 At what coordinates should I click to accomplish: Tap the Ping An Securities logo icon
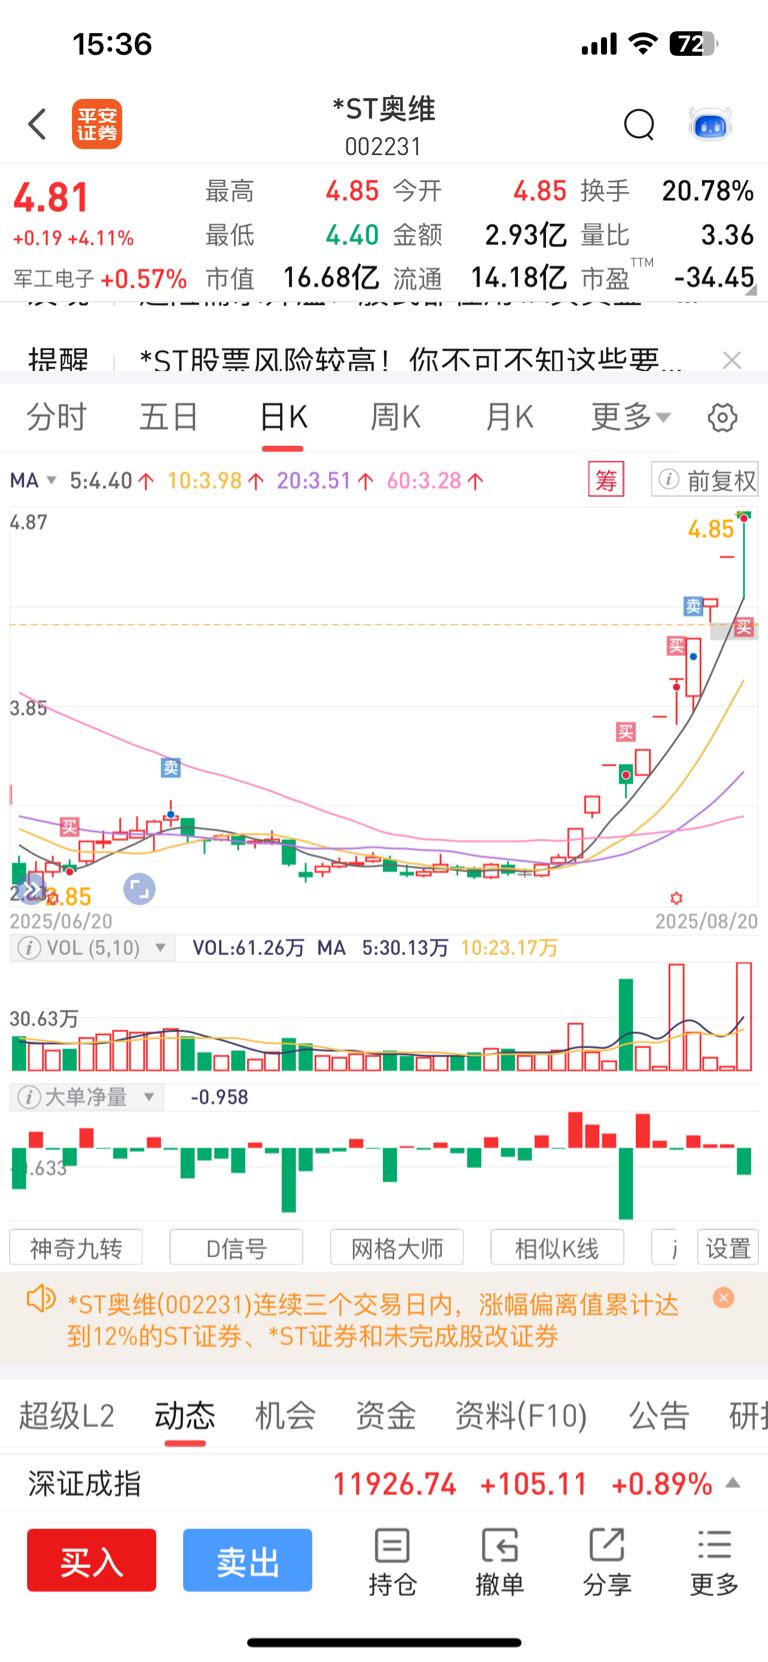point(97,124)
